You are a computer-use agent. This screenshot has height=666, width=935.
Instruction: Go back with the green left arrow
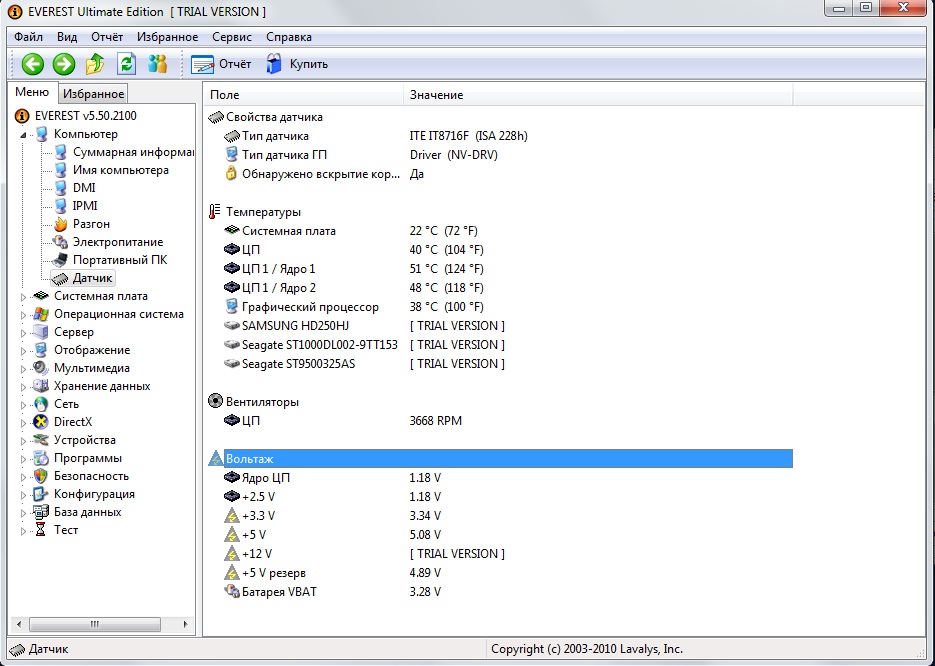coord(33,64)
